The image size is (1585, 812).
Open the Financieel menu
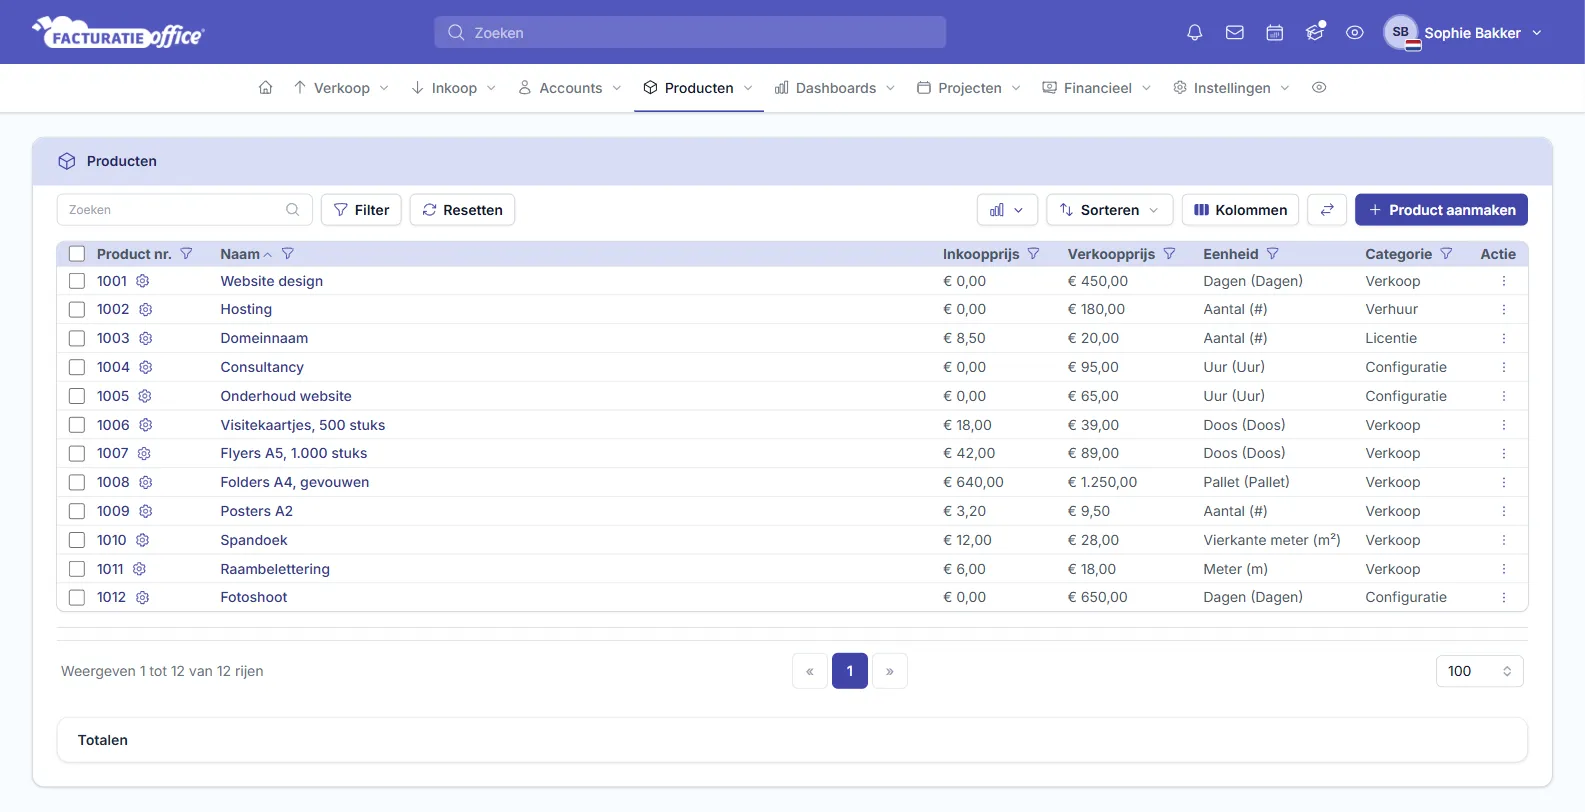click(x=1097, y=88)
